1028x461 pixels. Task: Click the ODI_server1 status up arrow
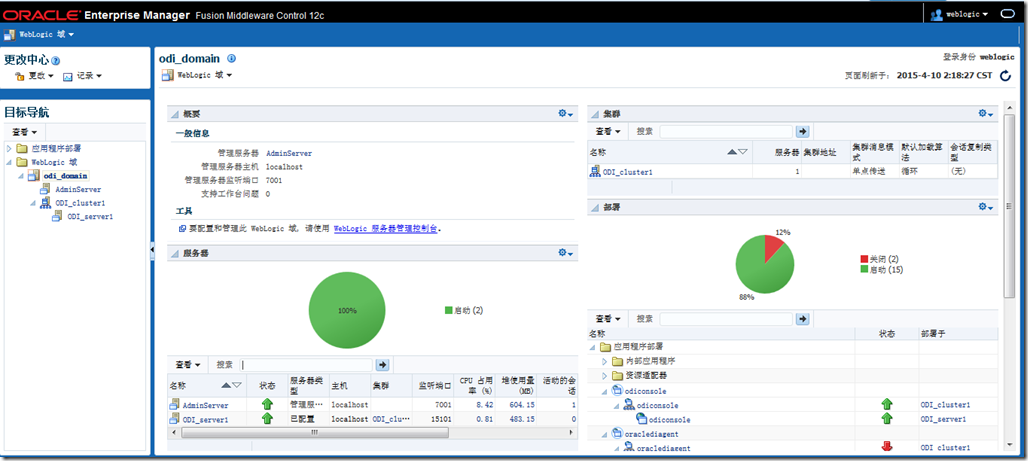point(267,418)
